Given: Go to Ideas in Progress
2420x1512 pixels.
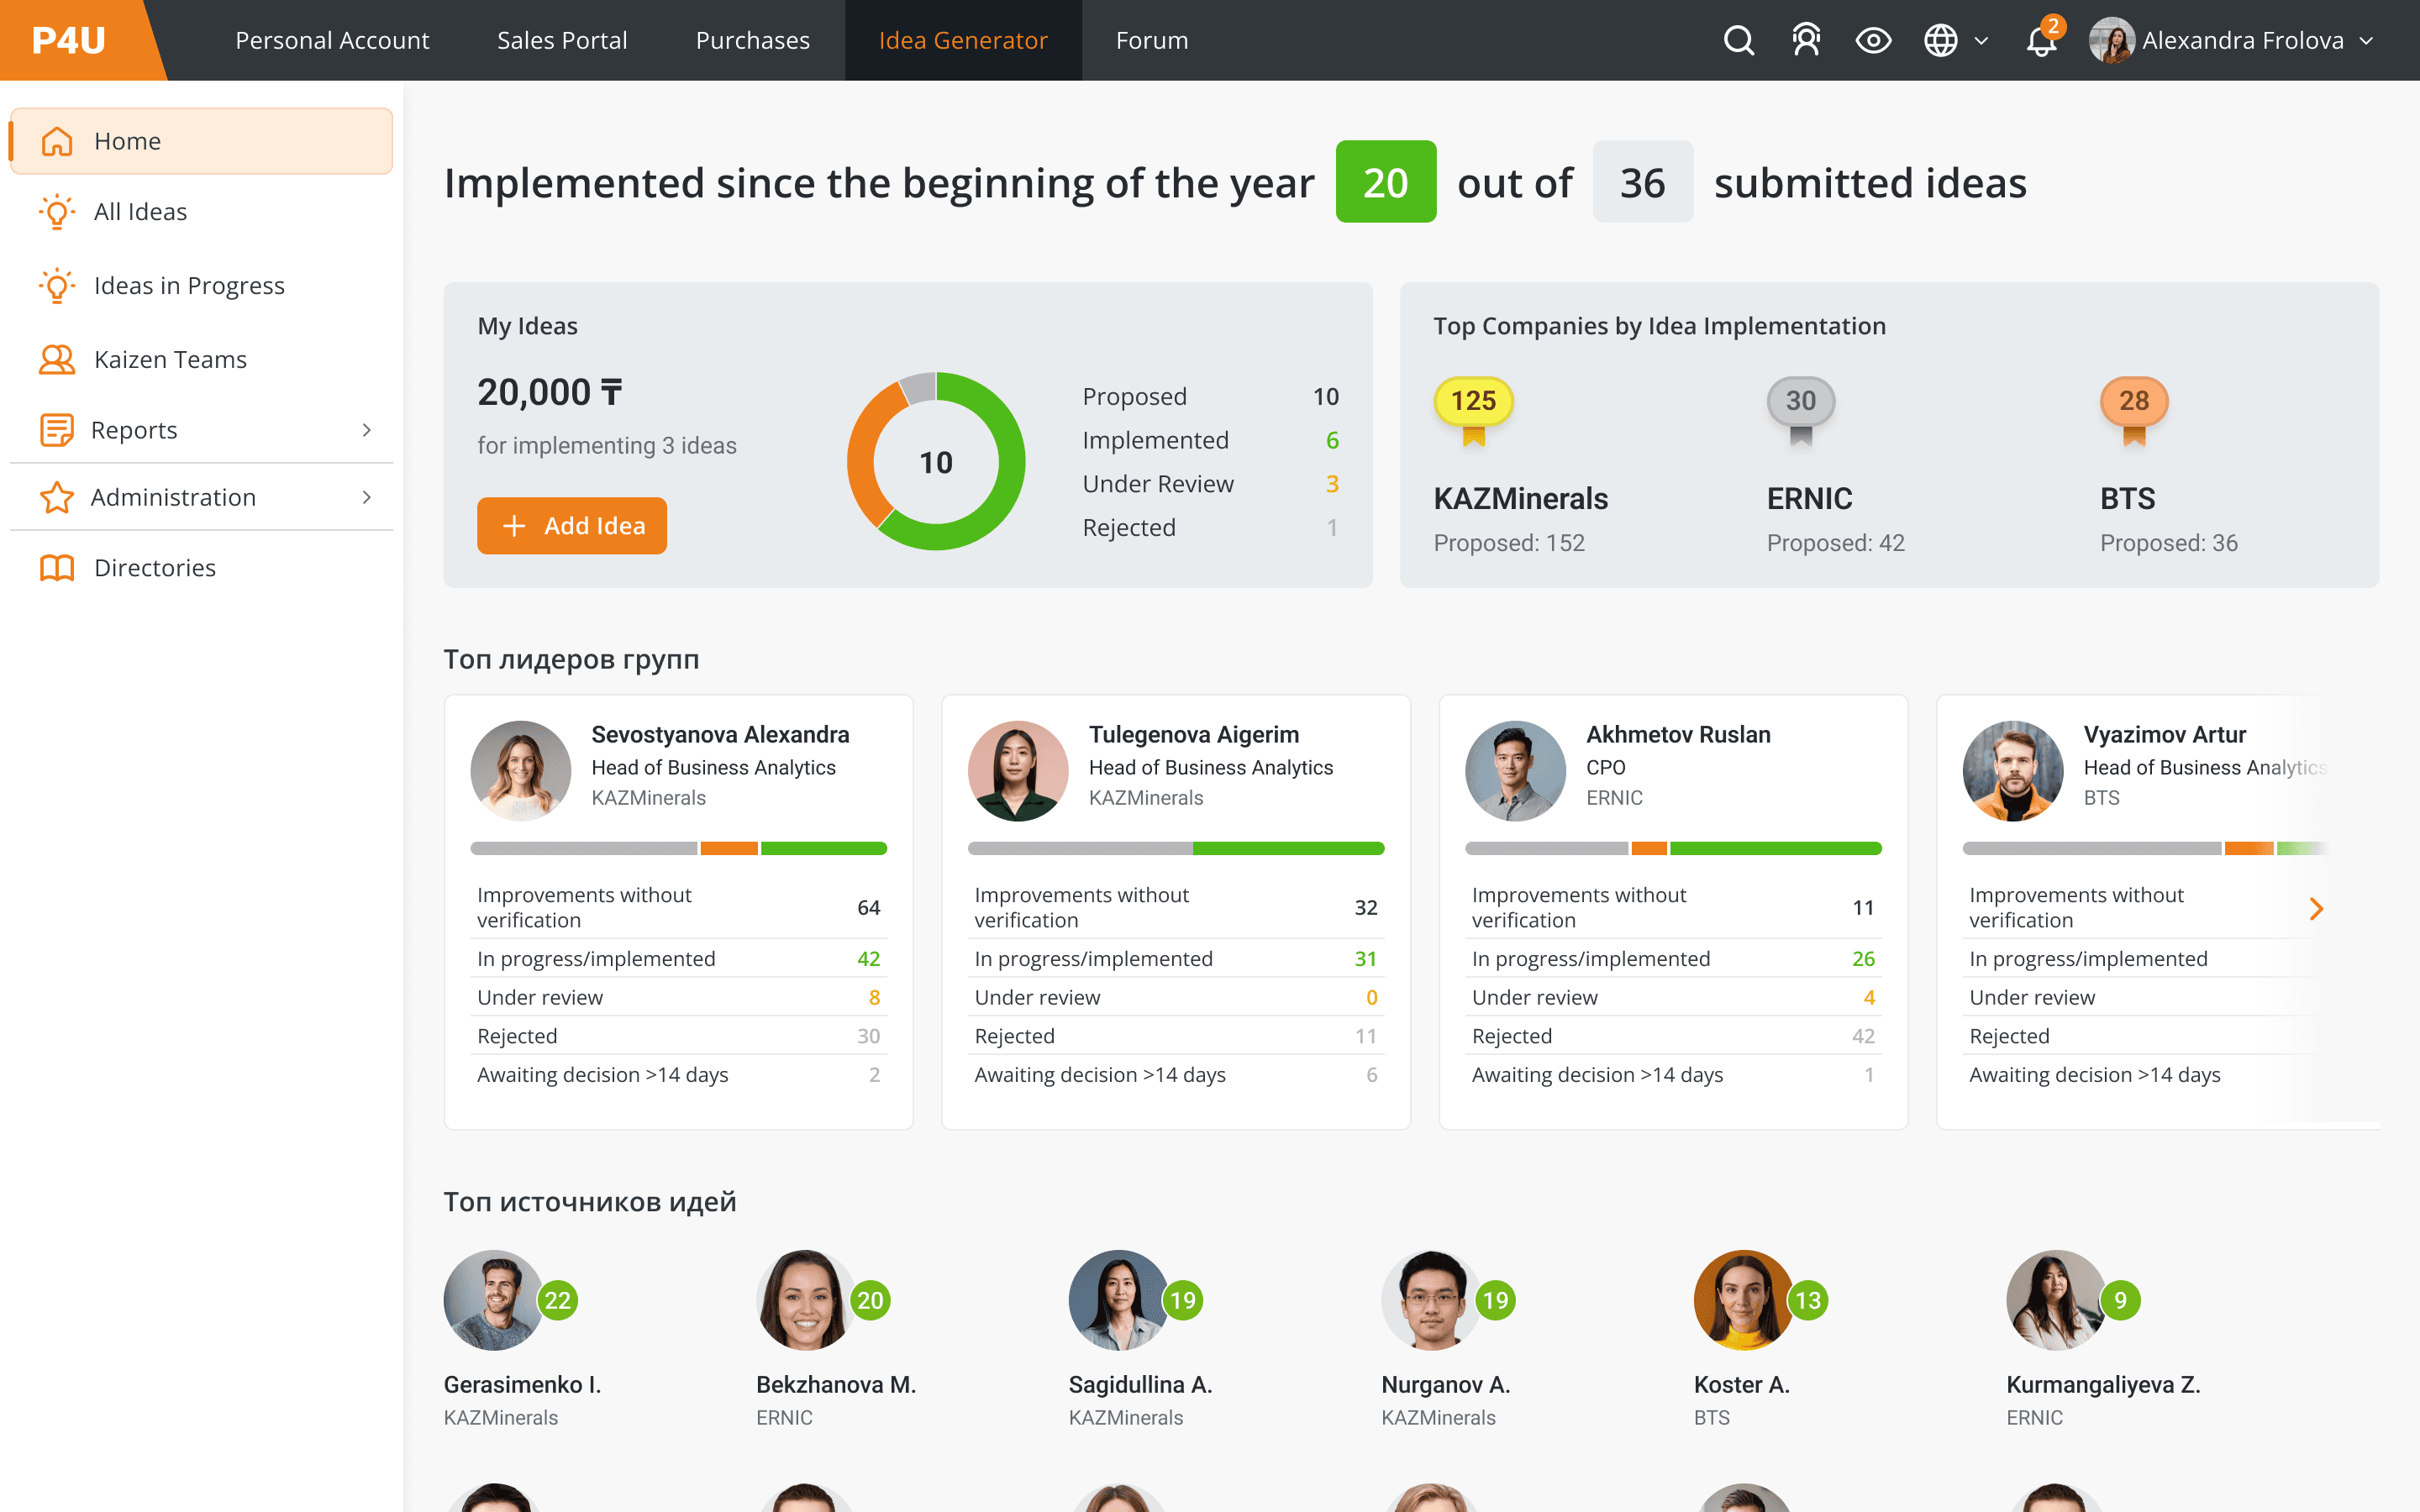Looking at the screenshot, I should tap(189, 286).
